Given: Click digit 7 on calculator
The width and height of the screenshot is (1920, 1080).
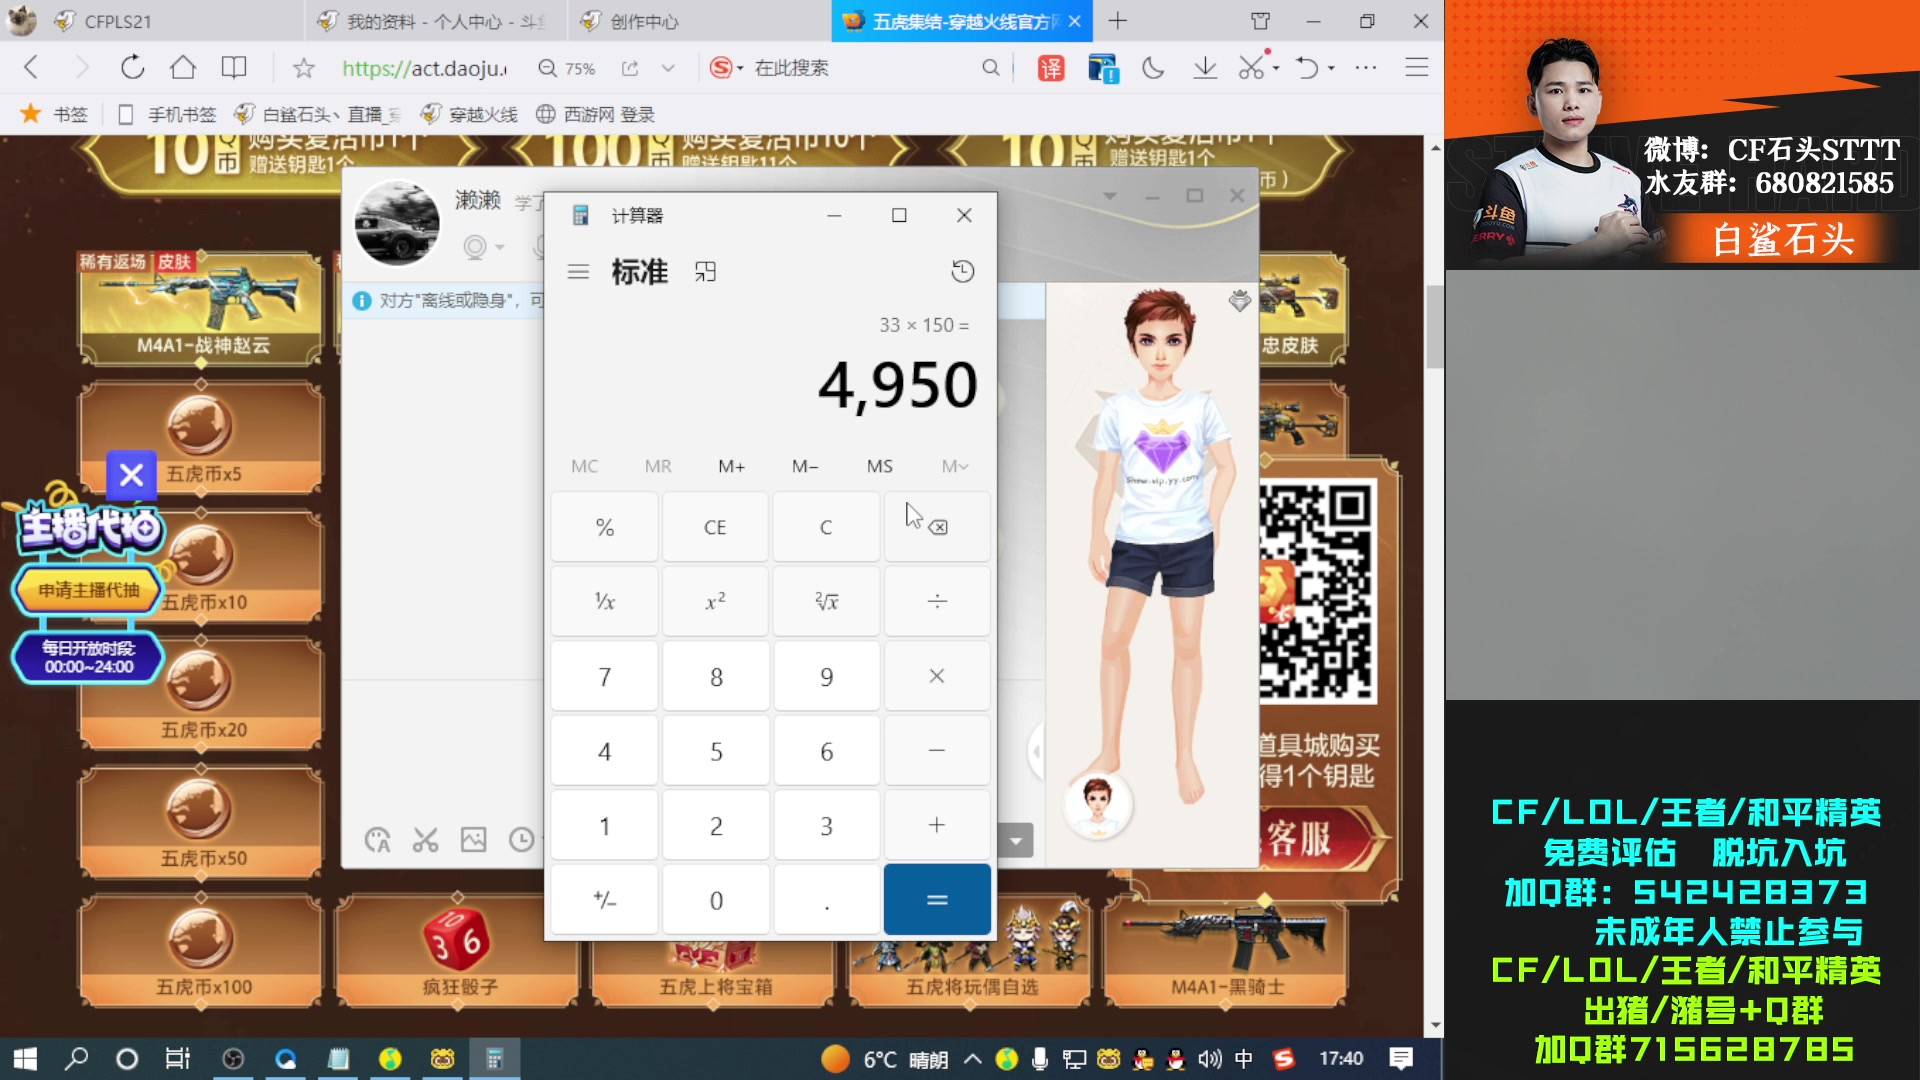Looking at the screenshot, I should [x=605, y=676].
